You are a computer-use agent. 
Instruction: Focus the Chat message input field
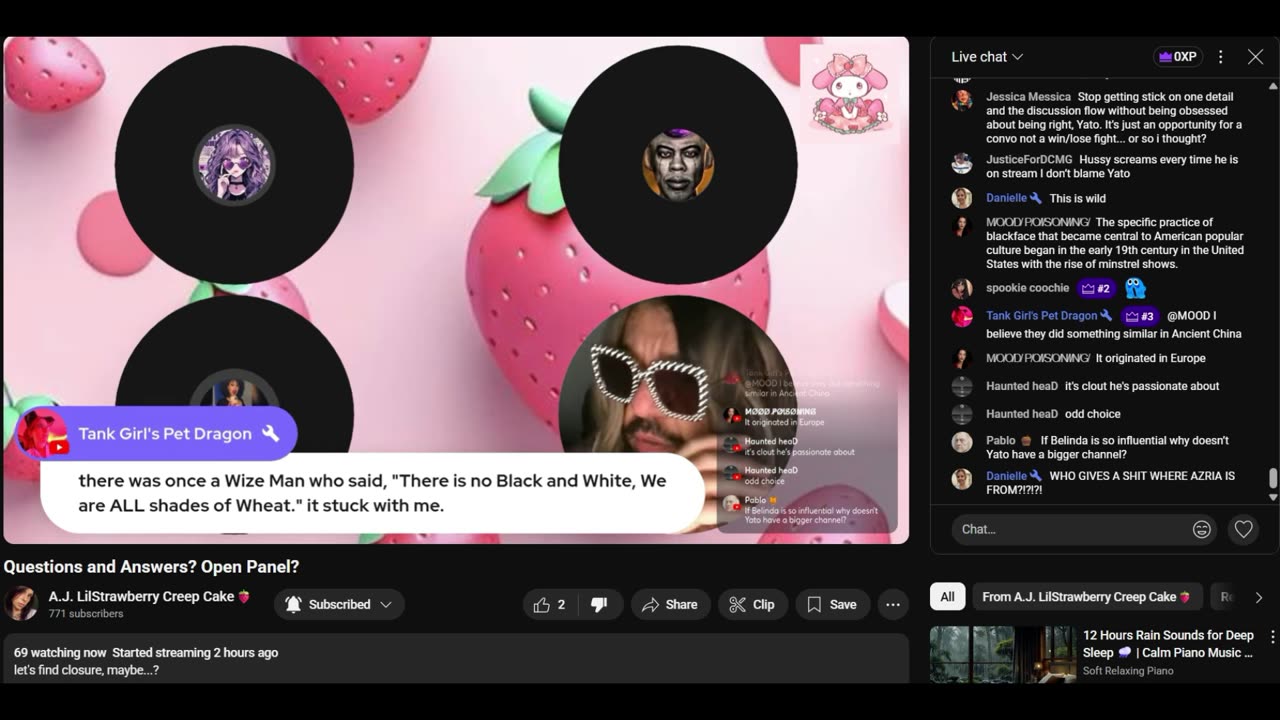[1084, 529]
